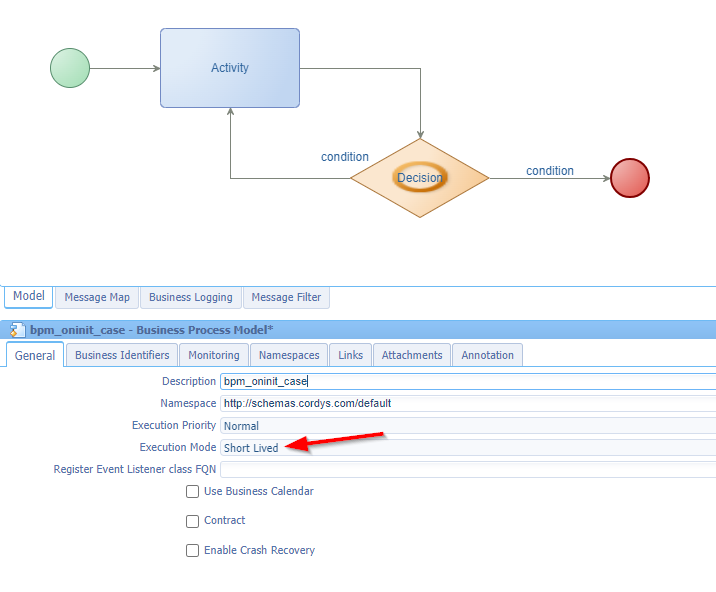The width and height of the screenshot is (716, 592).
Task: Click into the Description text field
Action: (467, 381)
